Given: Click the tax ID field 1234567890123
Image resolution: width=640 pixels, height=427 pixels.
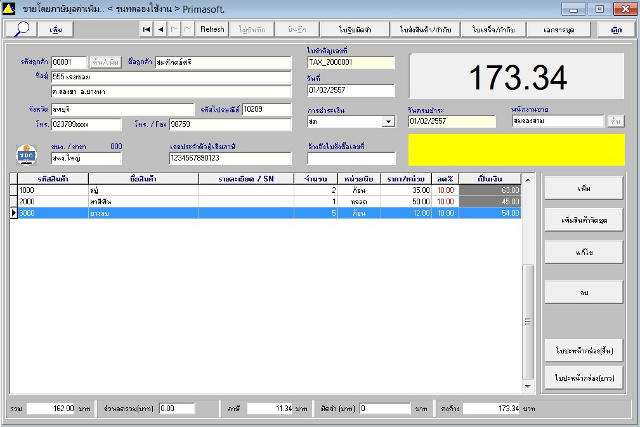Looking at the screenshot, I should click(230, 158).
